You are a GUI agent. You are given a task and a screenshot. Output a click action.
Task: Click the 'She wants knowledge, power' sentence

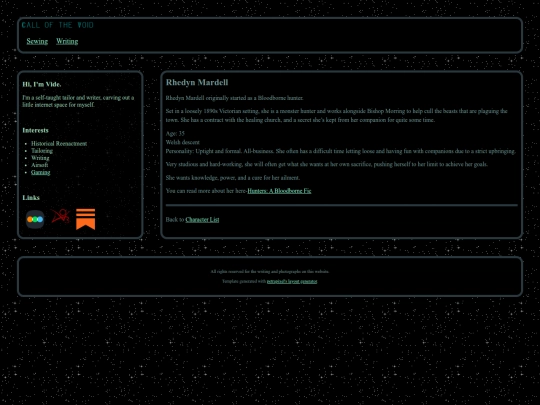233,178
